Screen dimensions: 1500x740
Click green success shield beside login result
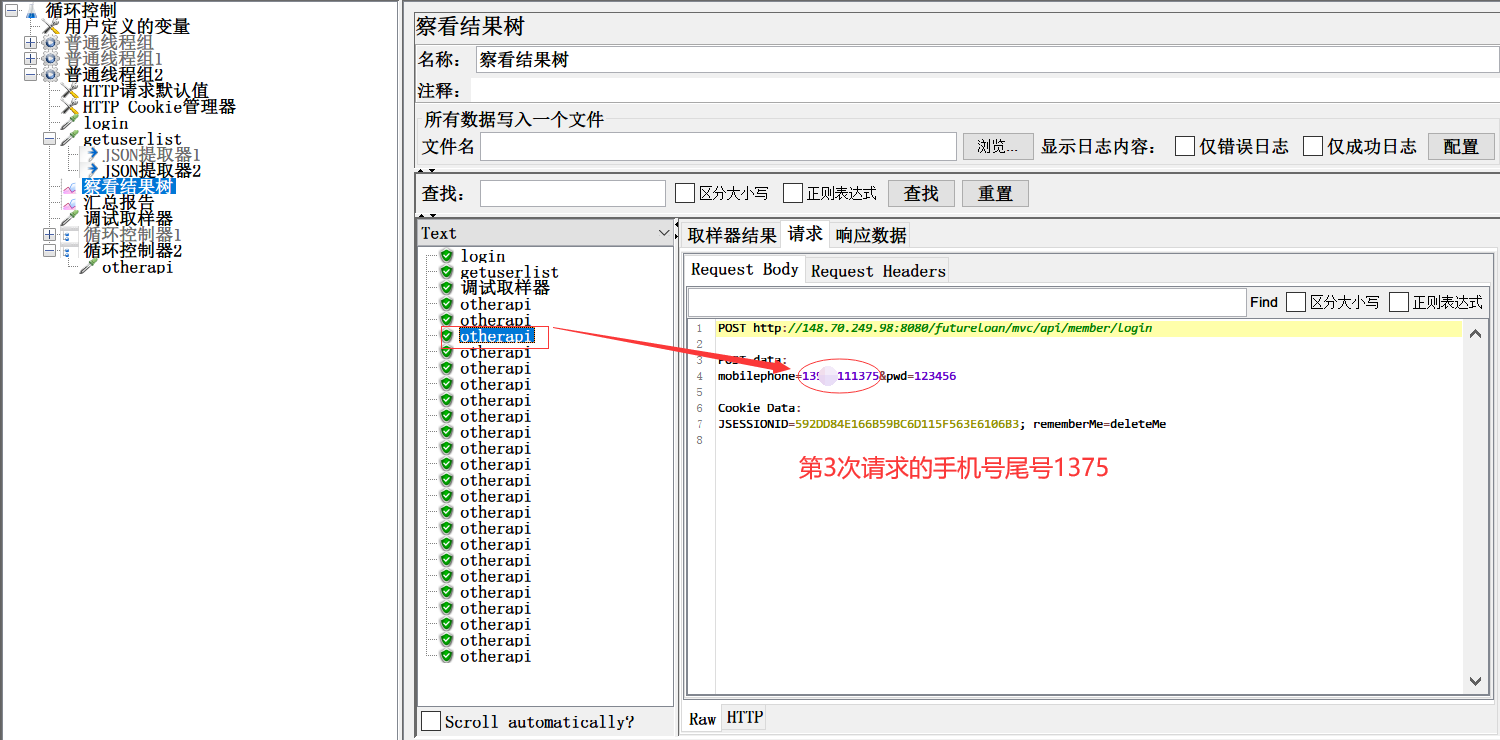pyautogui.click(x=447, y=256)
